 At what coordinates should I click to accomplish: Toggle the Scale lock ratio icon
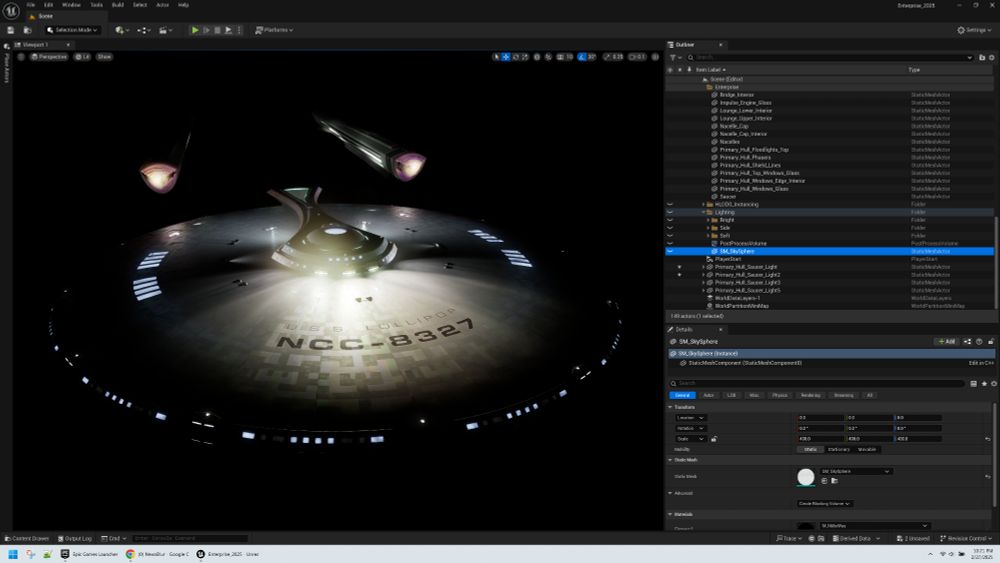[x=714, y=439]
